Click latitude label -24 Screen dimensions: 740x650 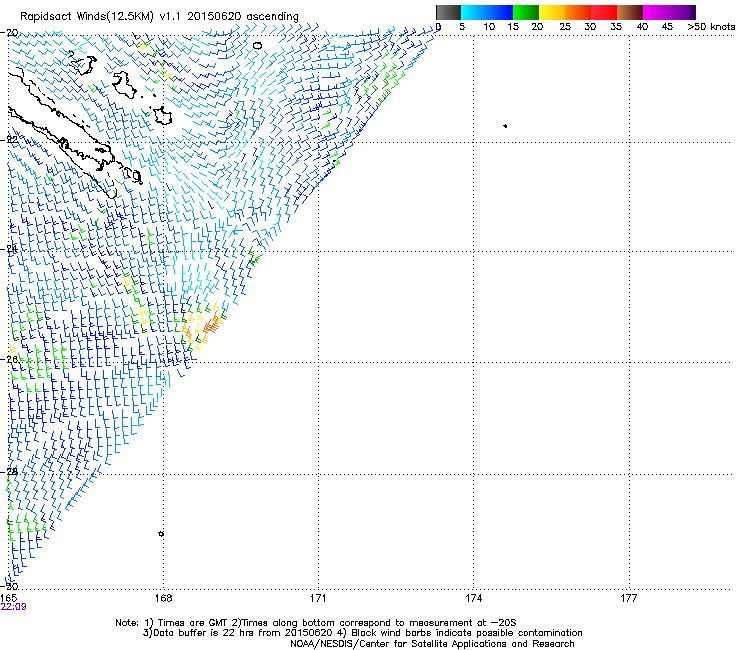[x=9, y=249]
